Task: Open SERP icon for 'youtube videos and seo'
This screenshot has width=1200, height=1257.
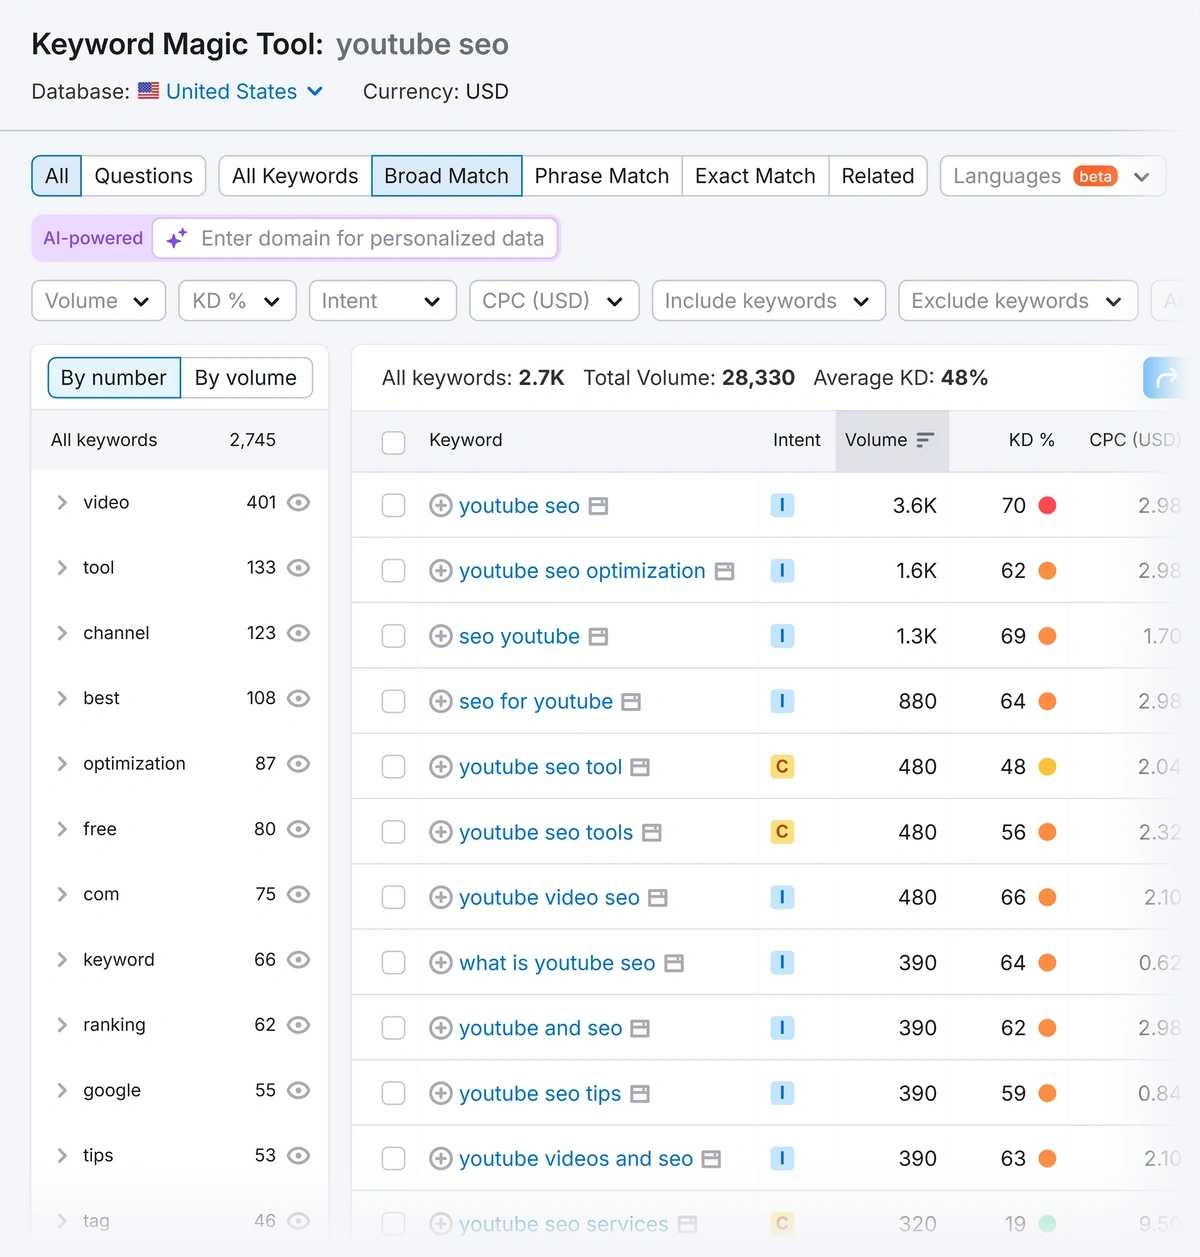Action: point(711,1160)
